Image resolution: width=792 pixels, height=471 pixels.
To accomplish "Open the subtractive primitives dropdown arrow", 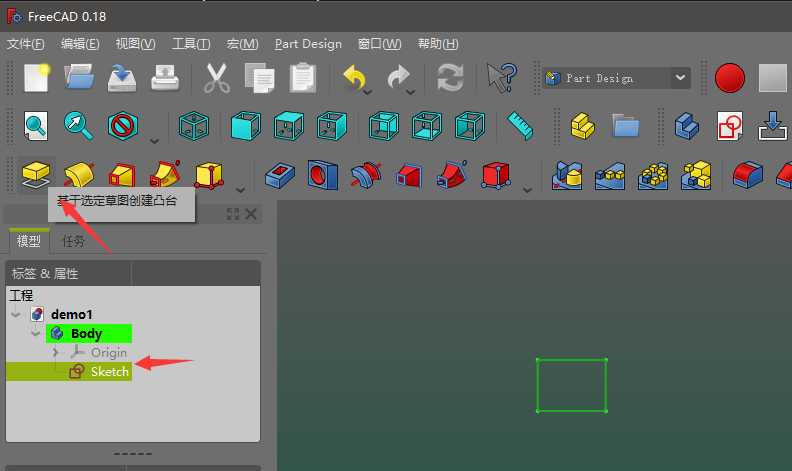I will [x=527, y=190].
